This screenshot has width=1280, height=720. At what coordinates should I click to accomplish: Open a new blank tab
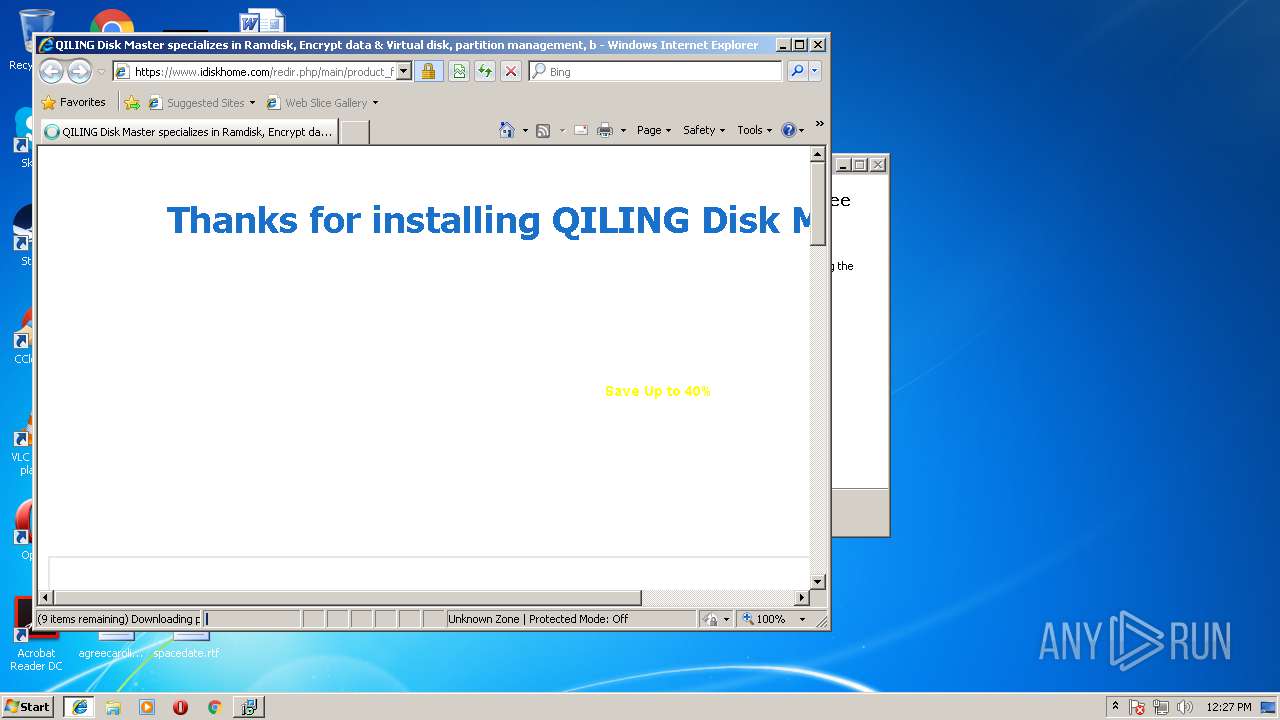pyautogui.click(x=355, y=131)
